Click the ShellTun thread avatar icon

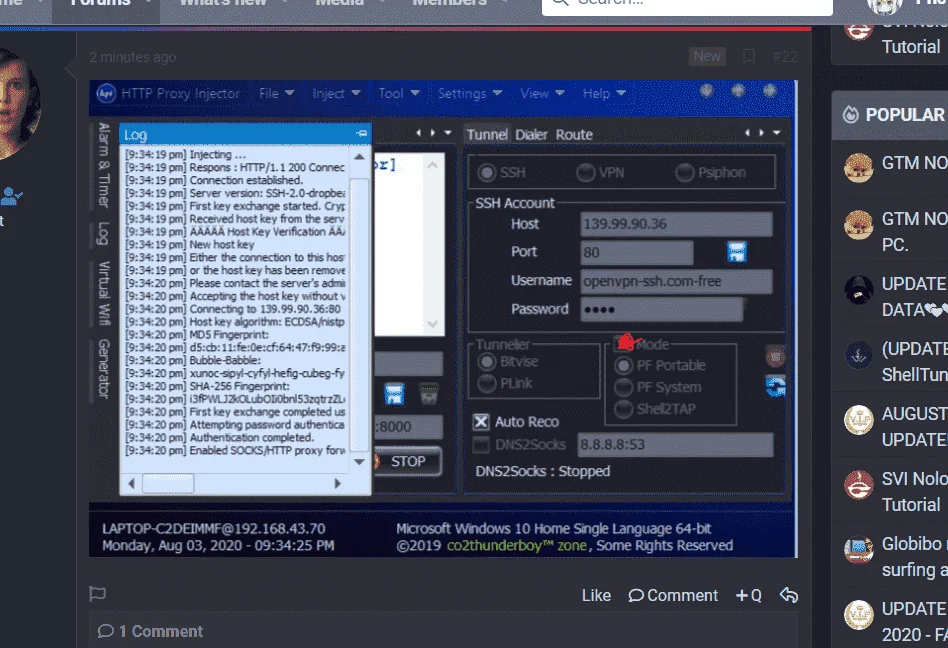click(x=859, y=355)
